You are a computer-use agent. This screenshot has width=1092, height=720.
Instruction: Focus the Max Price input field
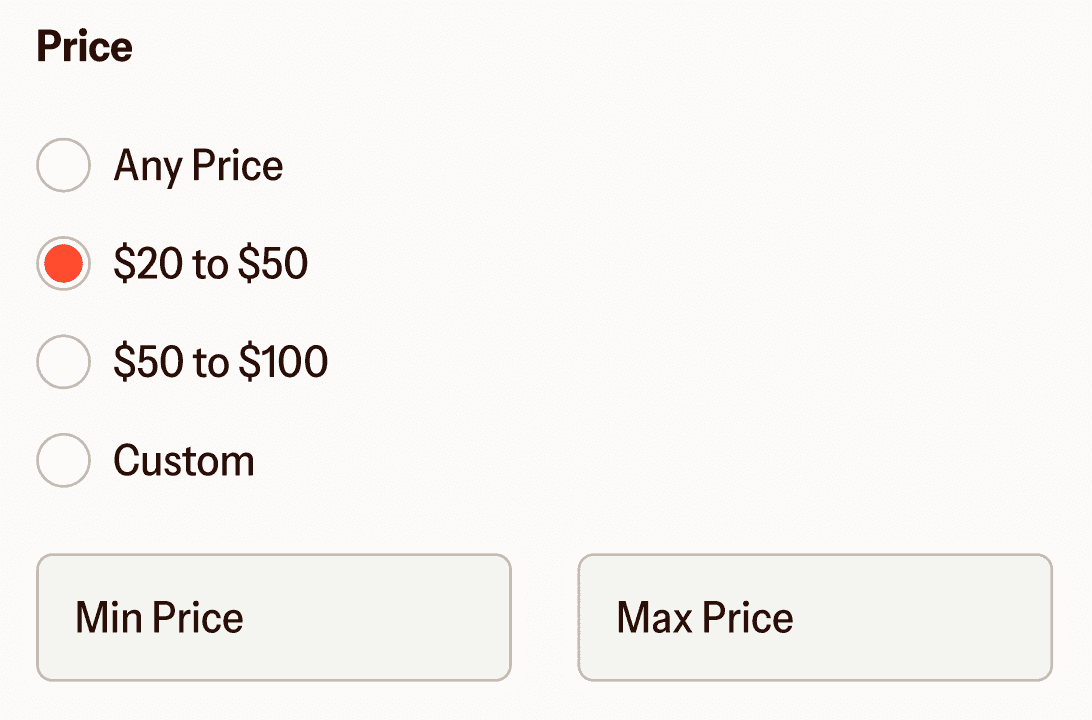815,618
